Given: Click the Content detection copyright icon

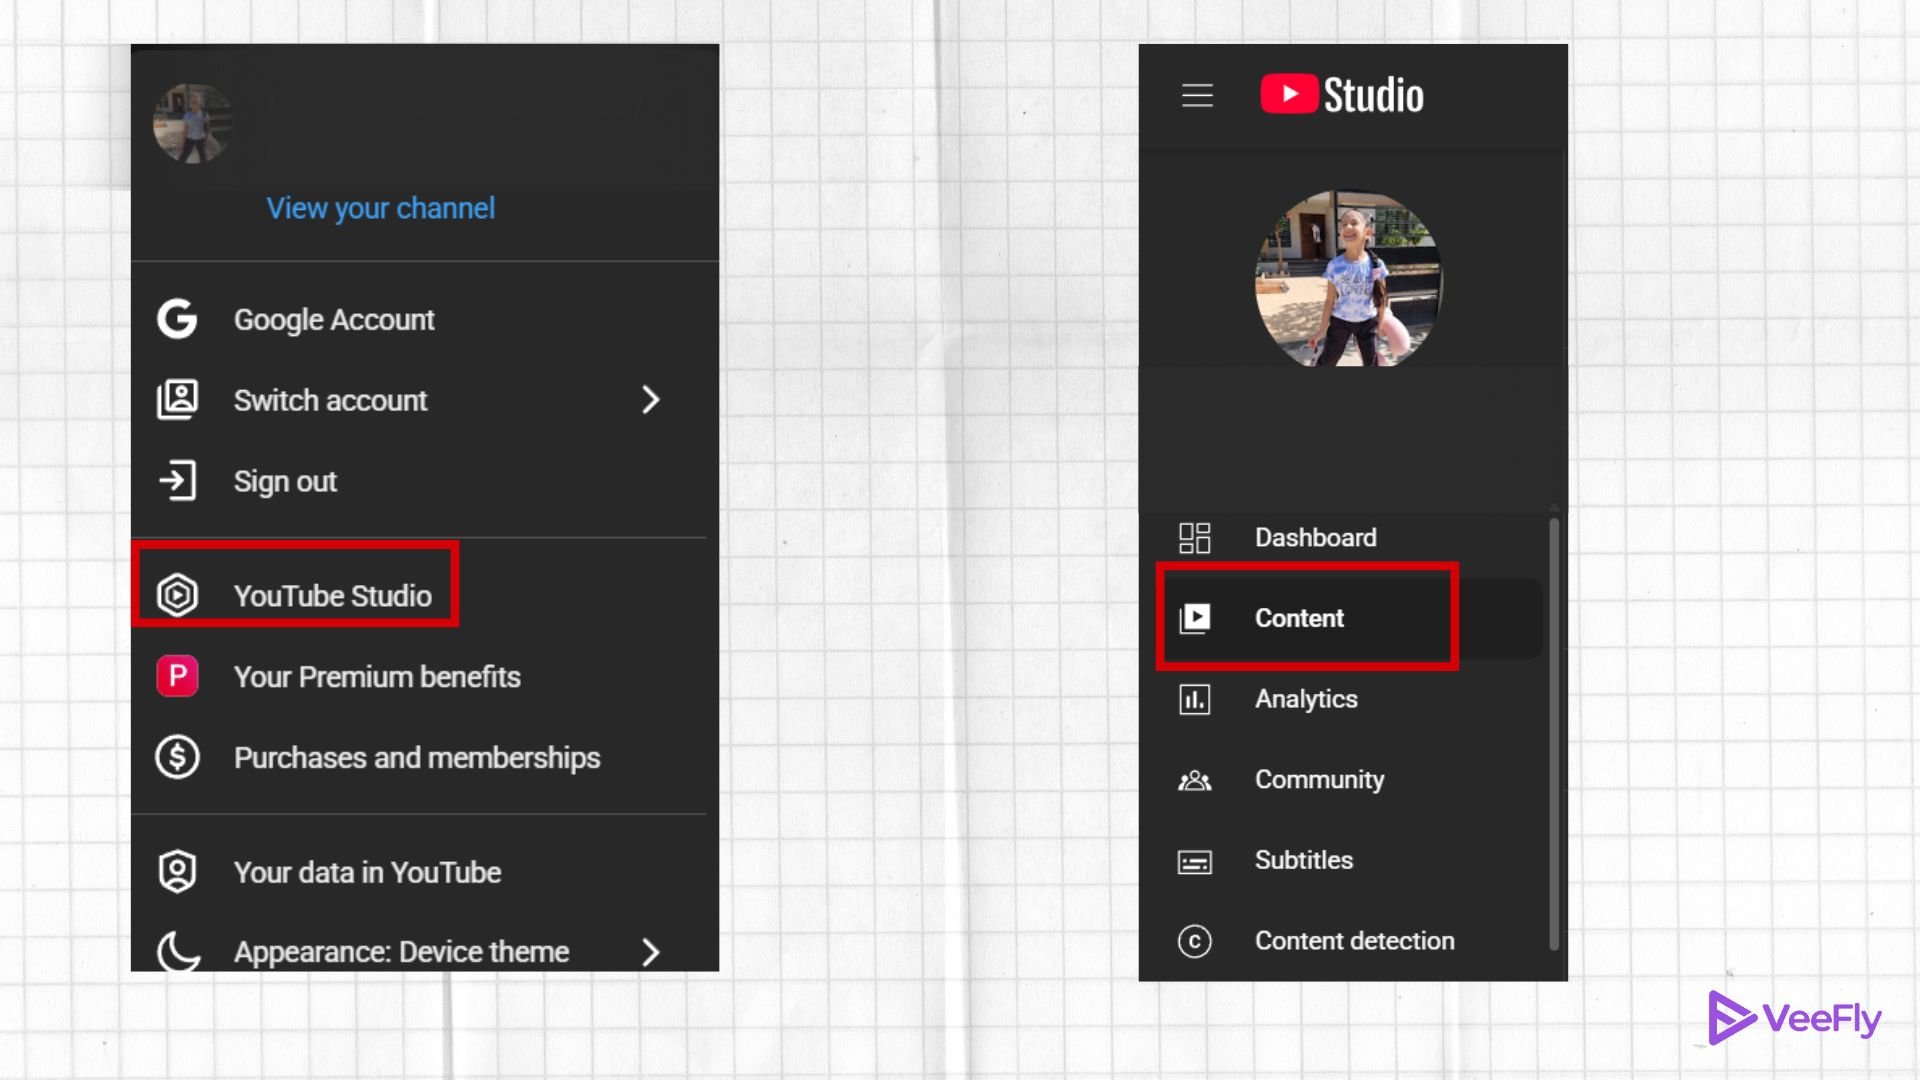Looking at the screenshot, I should 1196,941.
